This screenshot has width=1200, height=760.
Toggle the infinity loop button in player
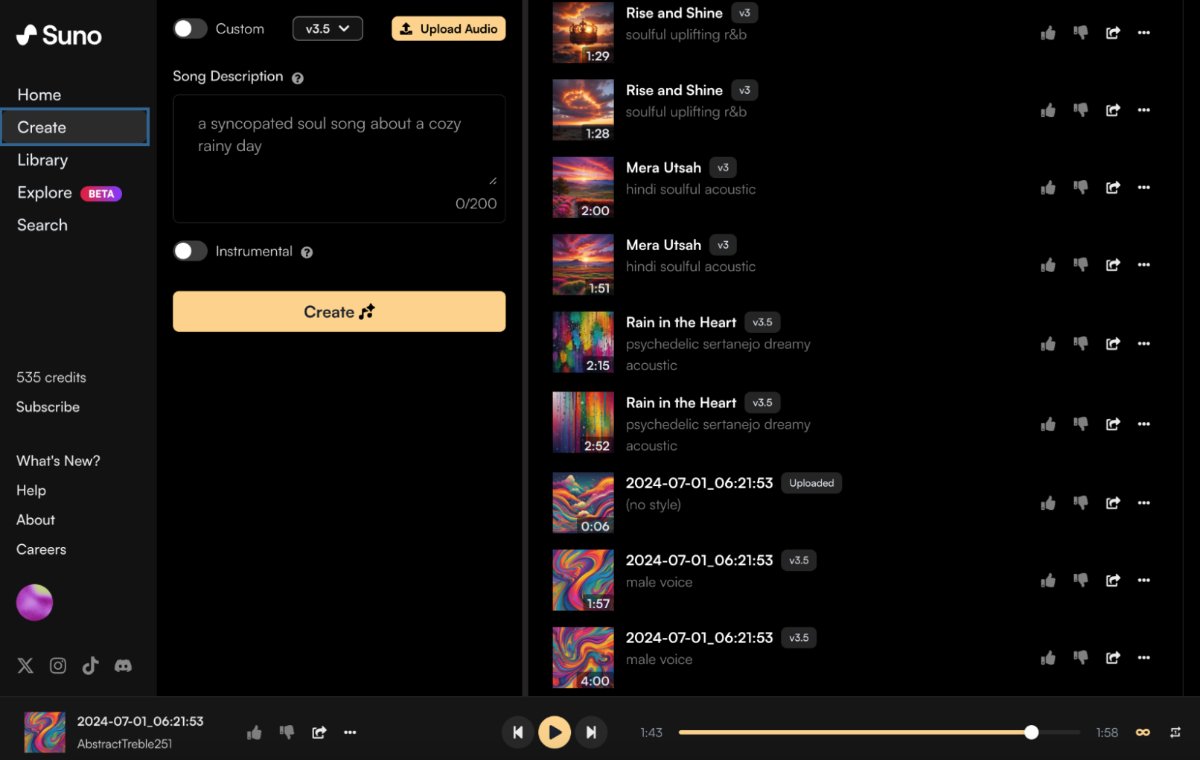[1142, 732]
